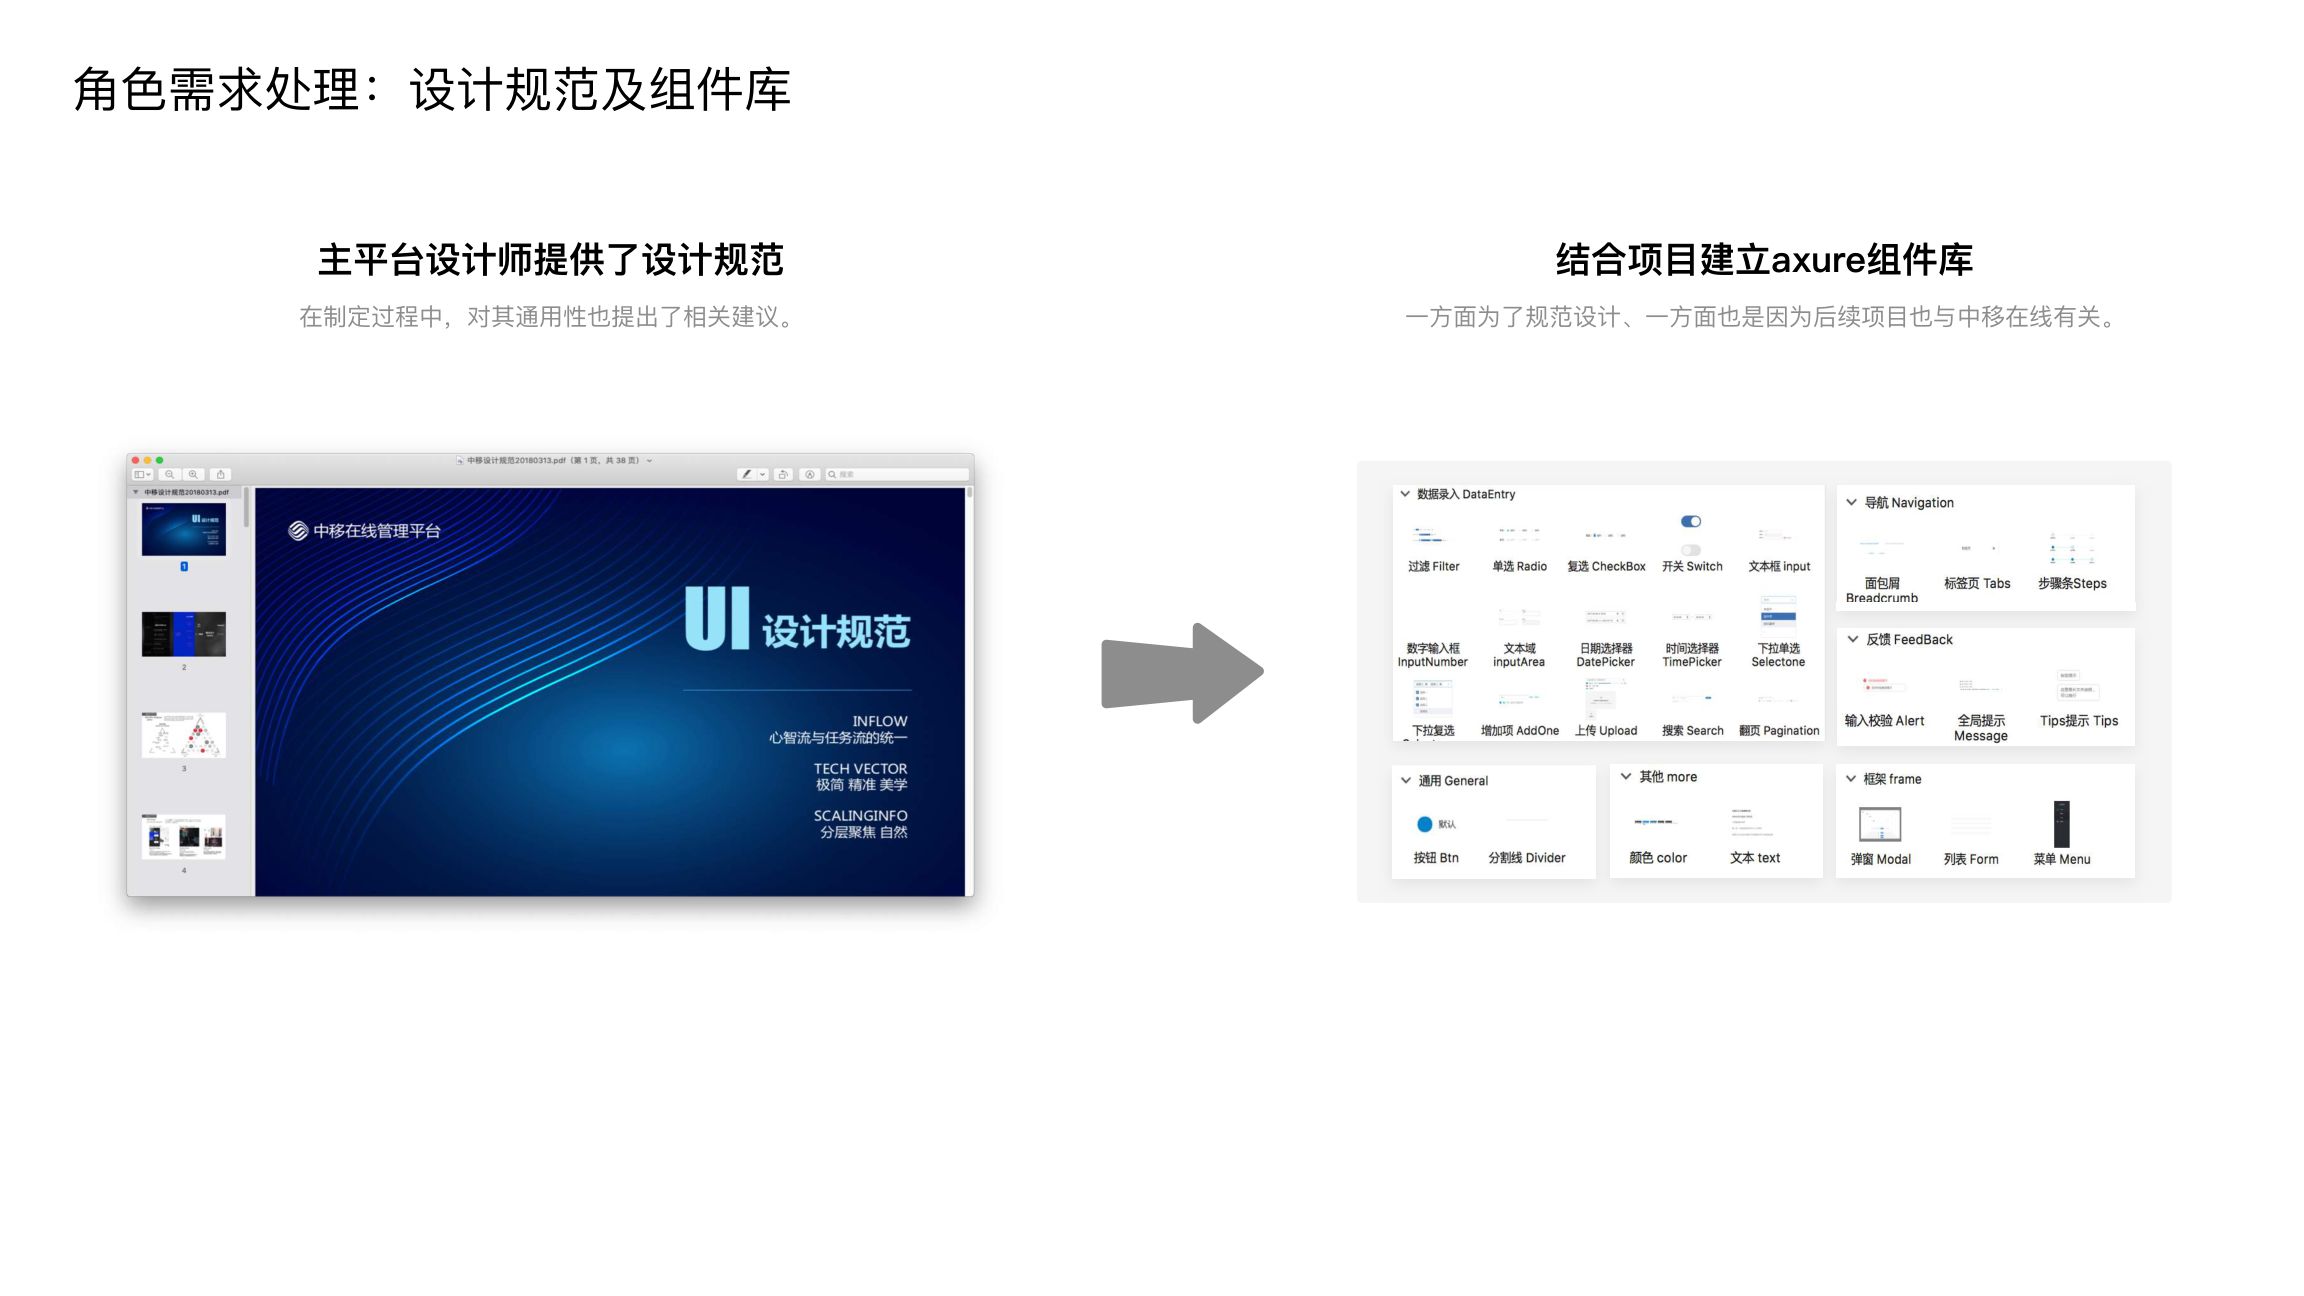This screenshot has width=2304, height=1296.
Task: Select the markup pen tool in PDF toolbar
Action: [746, 474]
